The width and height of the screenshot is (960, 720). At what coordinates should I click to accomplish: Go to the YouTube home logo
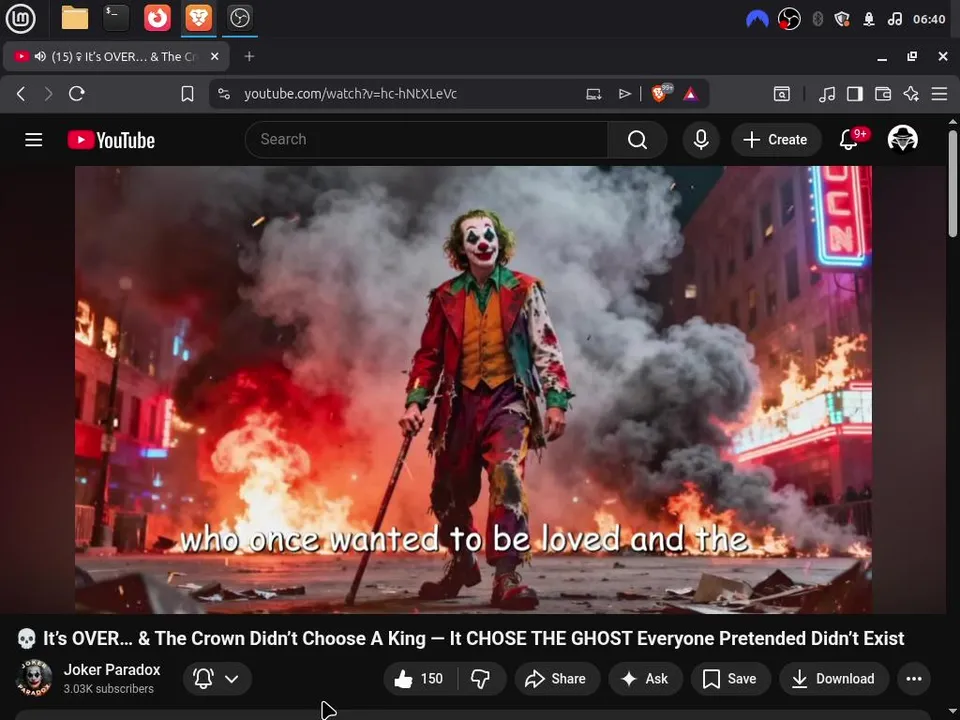pyautogui.click(x=111, y=140)
